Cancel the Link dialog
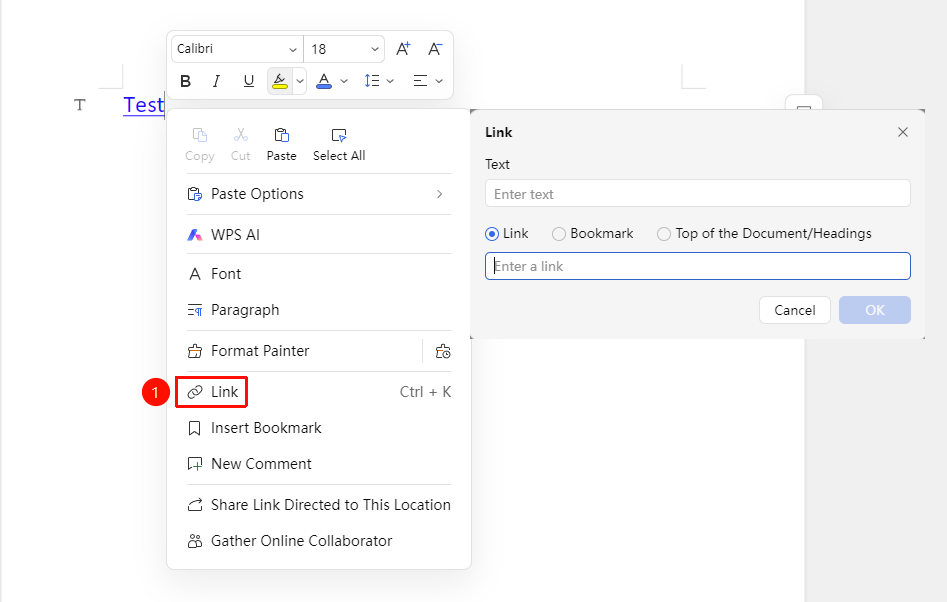This screenshot has height=602, width=947. click(x=795, y=310)
